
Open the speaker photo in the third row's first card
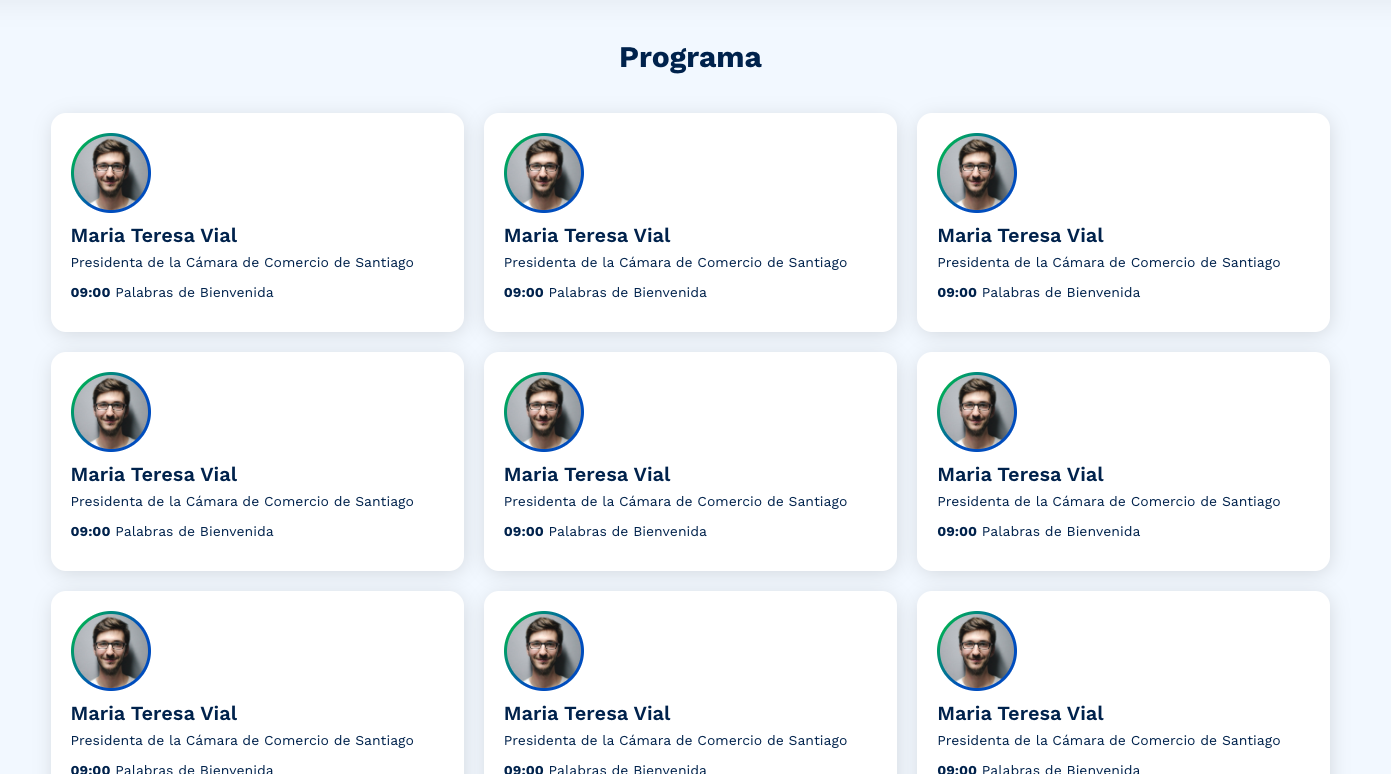click(111, 651)
